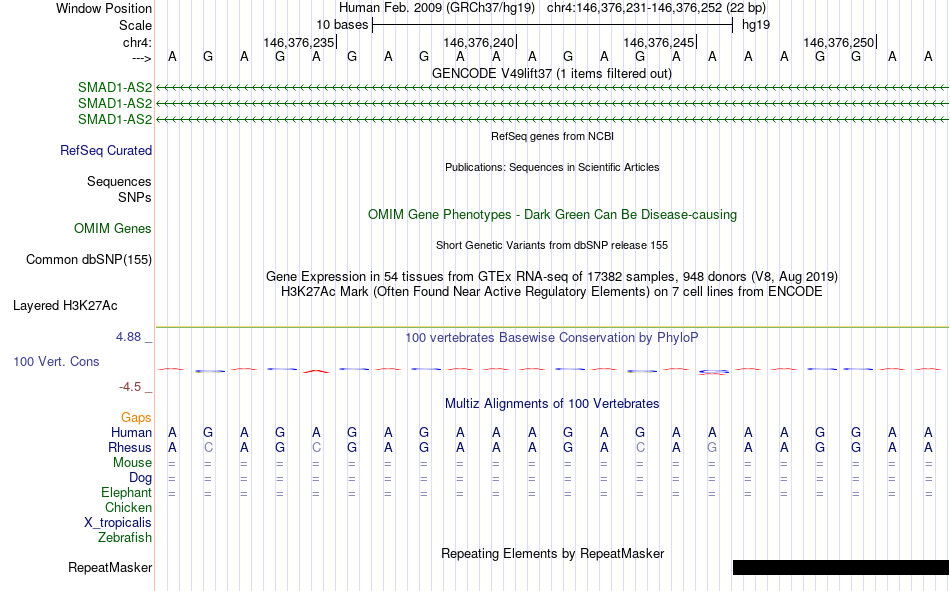
Task: Click the 'RefSeq genes from NCBI' title
Action: [553, 136]
